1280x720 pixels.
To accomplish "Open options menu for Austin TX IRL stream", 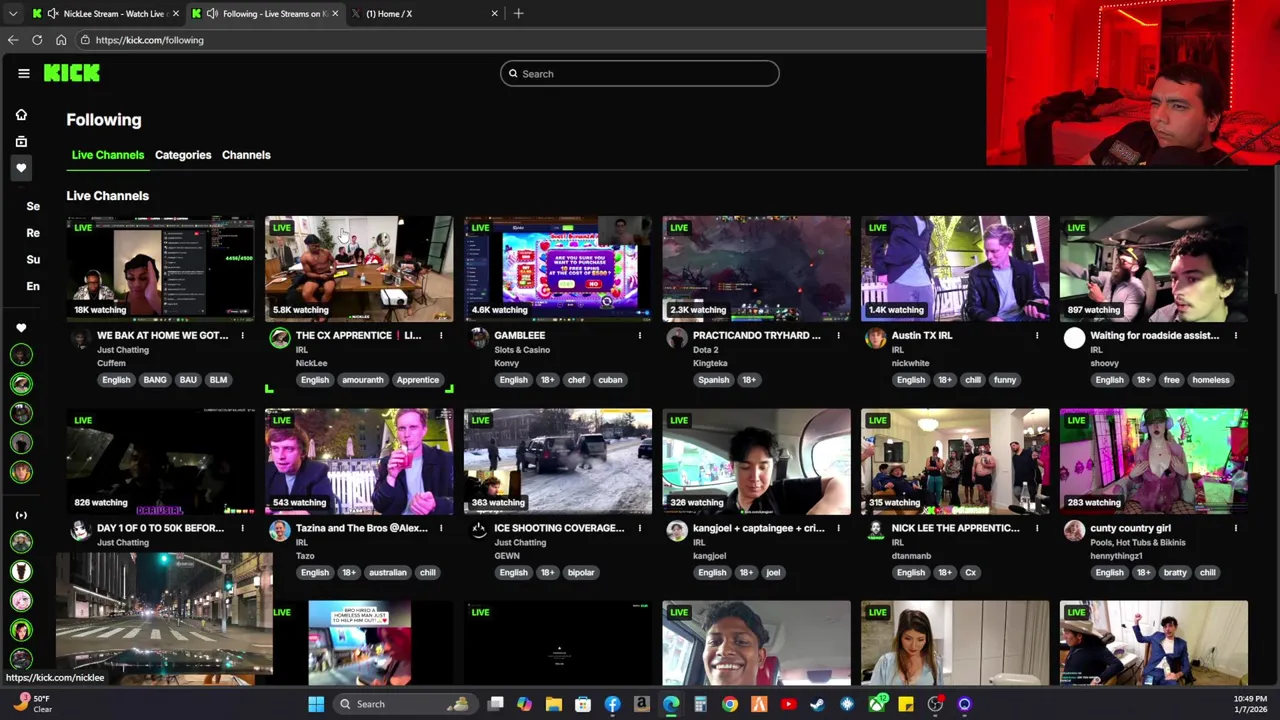I will pos(1037,335).
